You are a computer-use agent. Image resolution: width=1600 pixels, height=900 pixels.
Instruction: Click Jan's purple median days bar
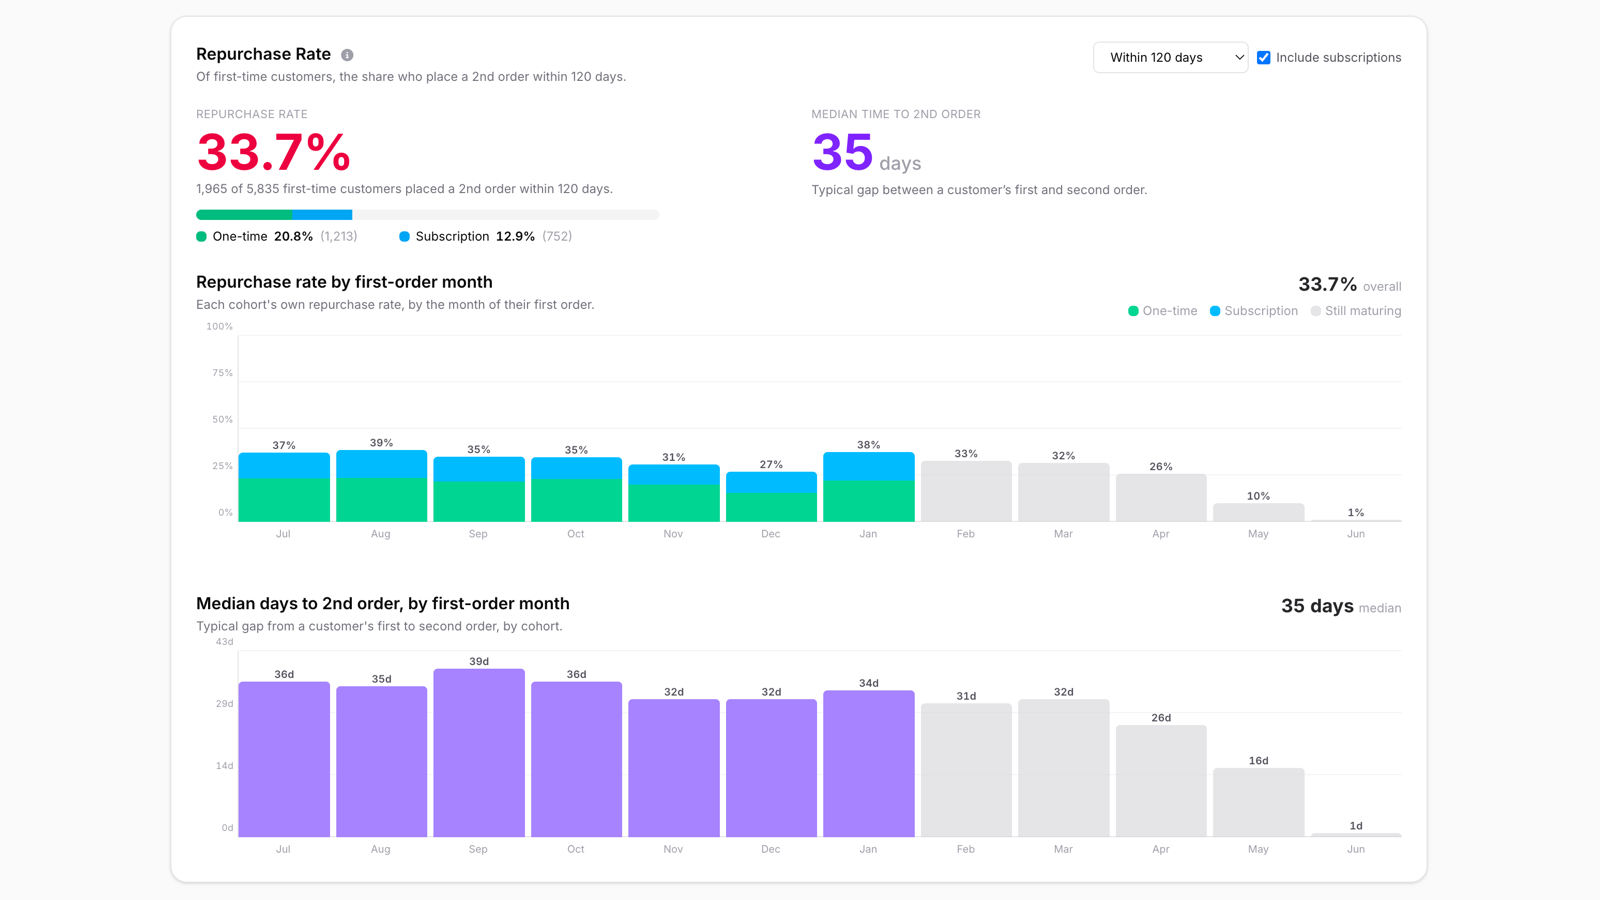click(x=869, y=764)
